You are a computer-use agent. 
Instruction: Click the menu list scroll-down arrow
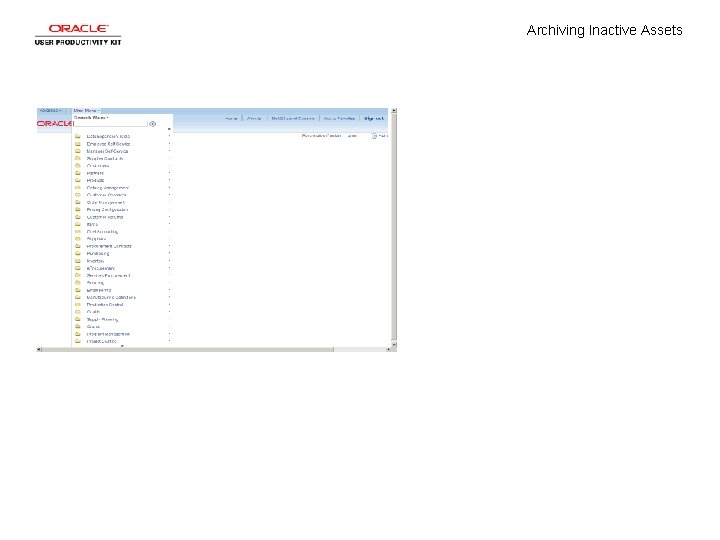pyautogui.click(x=122, y=346)
